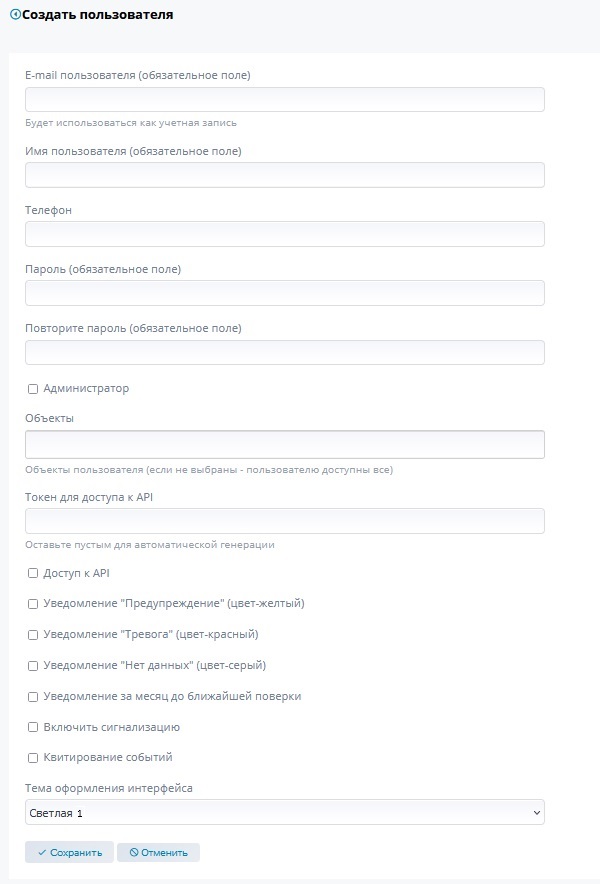Screen dimensions: 600x884
Task: Open the Тема оформления интерфейса dropdown
Action: coord(284,813)
